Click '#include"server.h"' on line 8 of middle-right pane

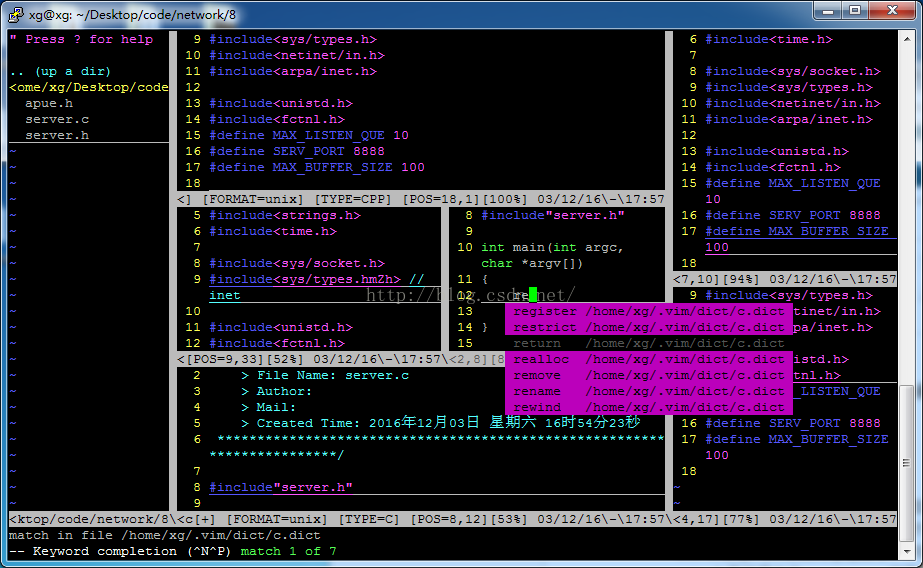(x=553, y=215)
